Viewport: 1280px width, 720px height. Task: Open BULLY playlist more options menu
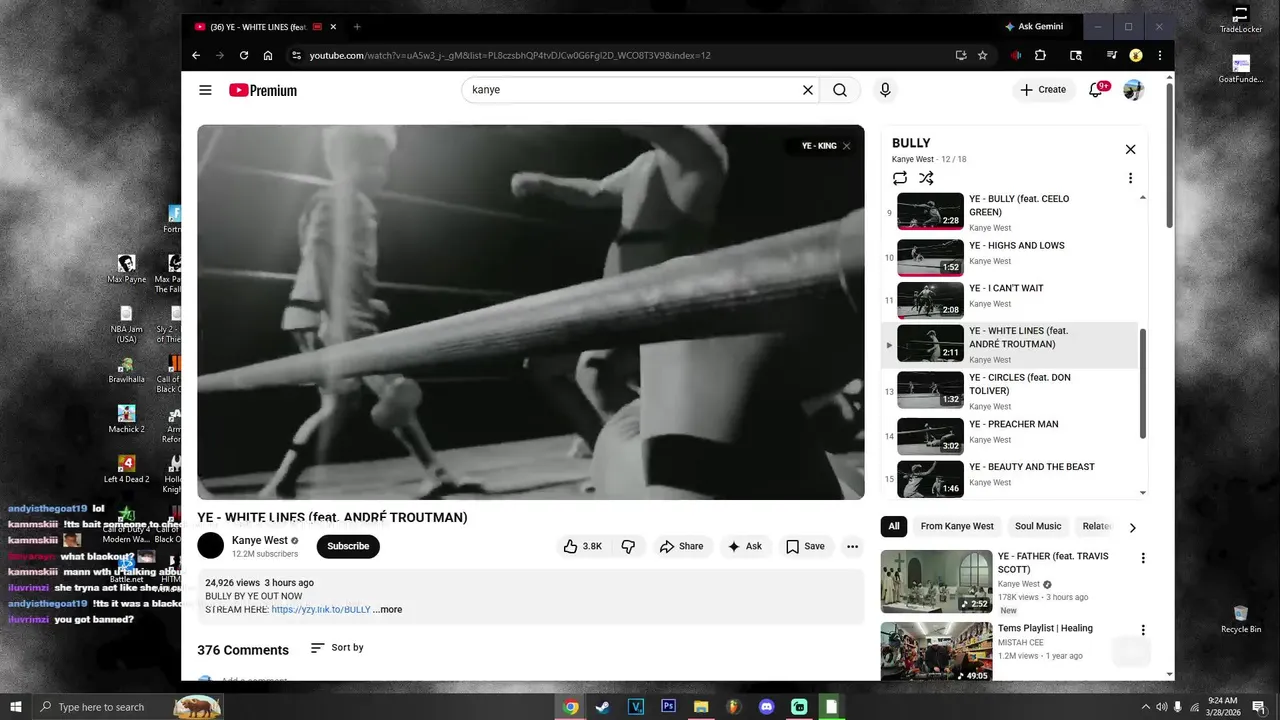(1130, 178)
